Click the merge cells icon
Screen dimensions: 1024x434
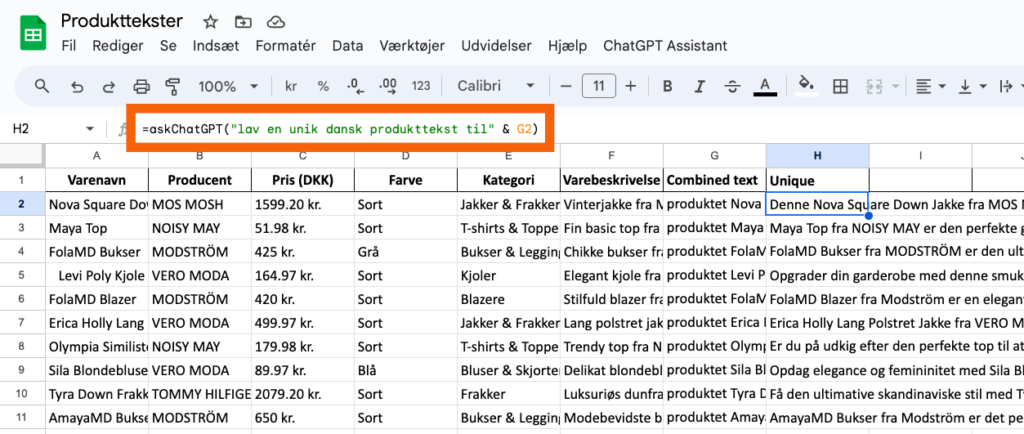(874, 86)
